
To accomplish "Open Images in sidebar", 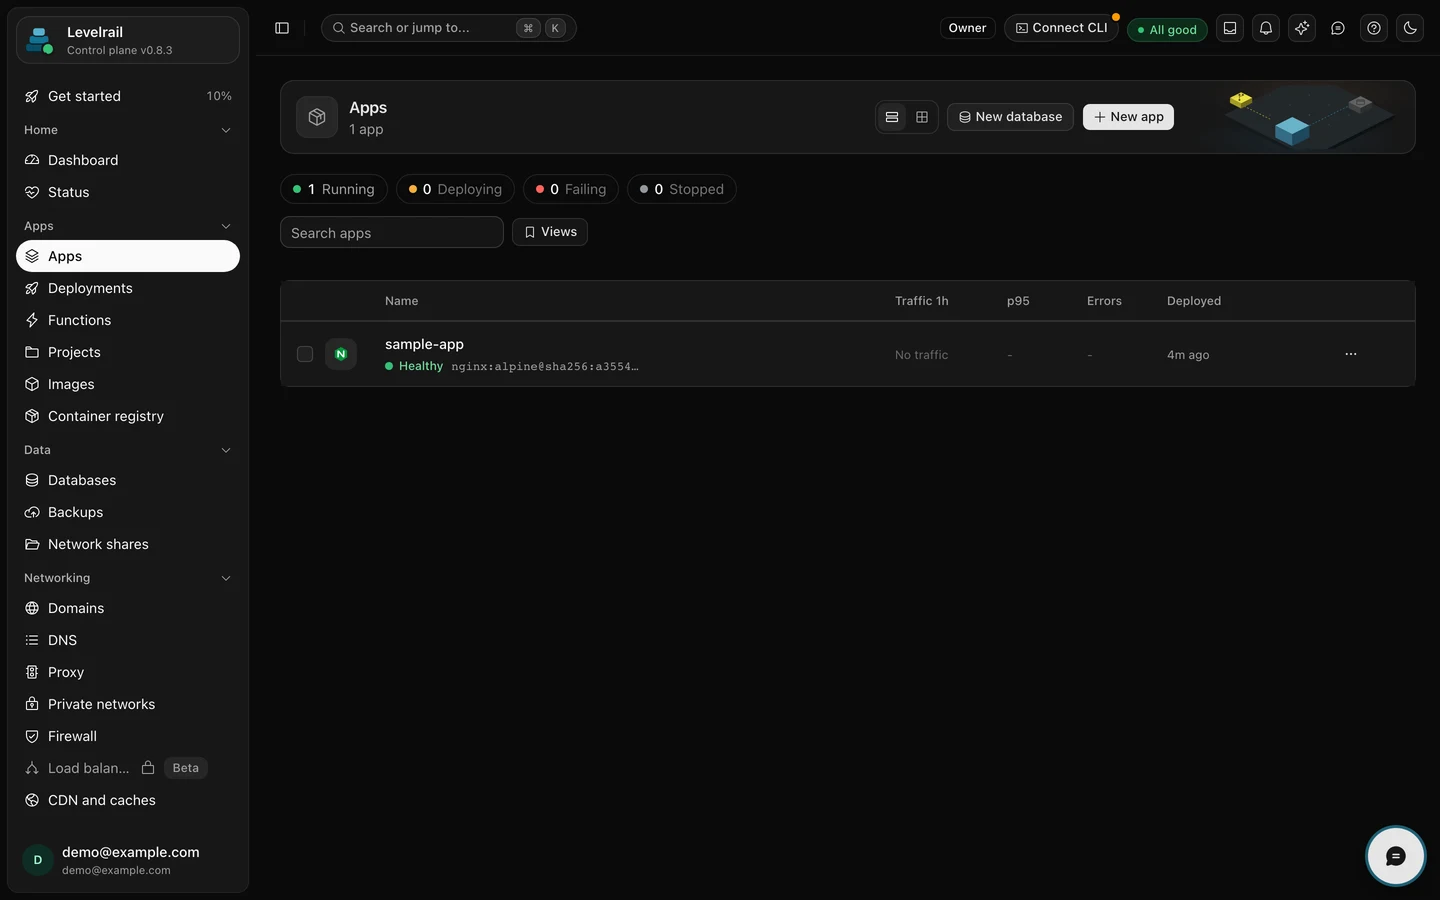I will [x=128, y=384].
